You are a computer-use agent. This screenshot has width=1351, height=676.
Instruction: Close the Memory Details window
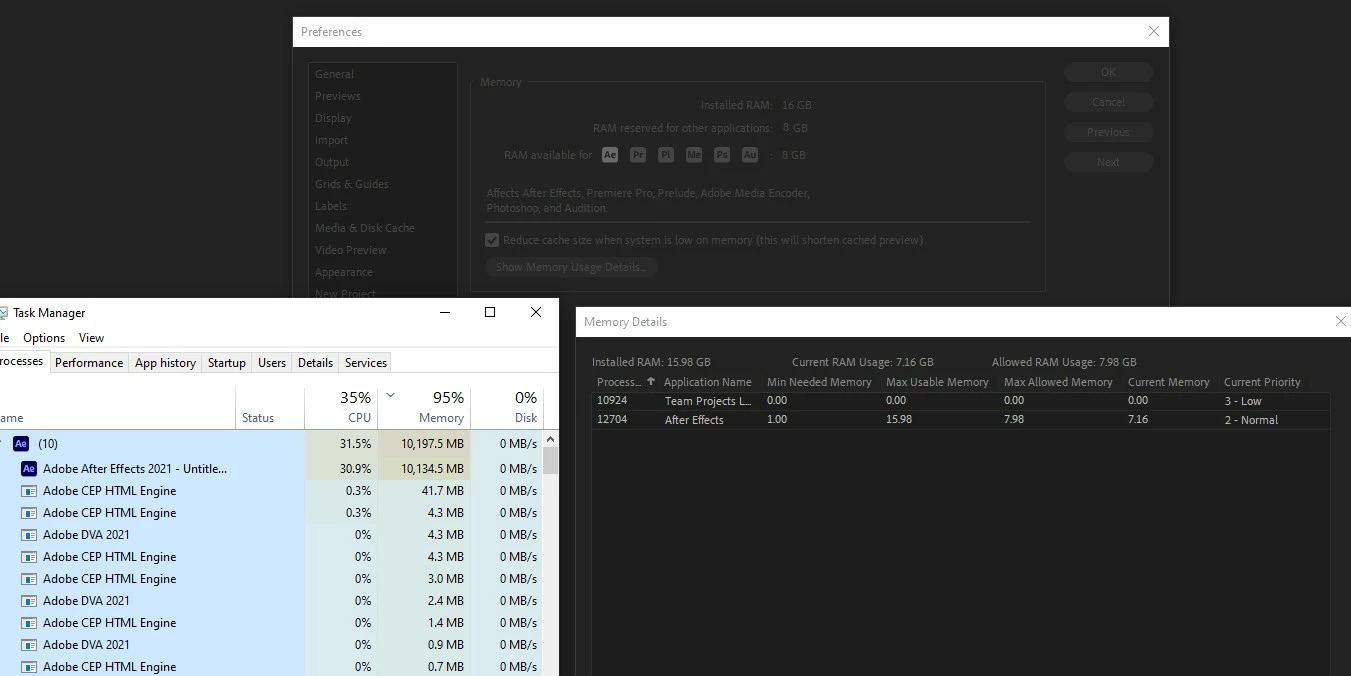(1340, 321)
